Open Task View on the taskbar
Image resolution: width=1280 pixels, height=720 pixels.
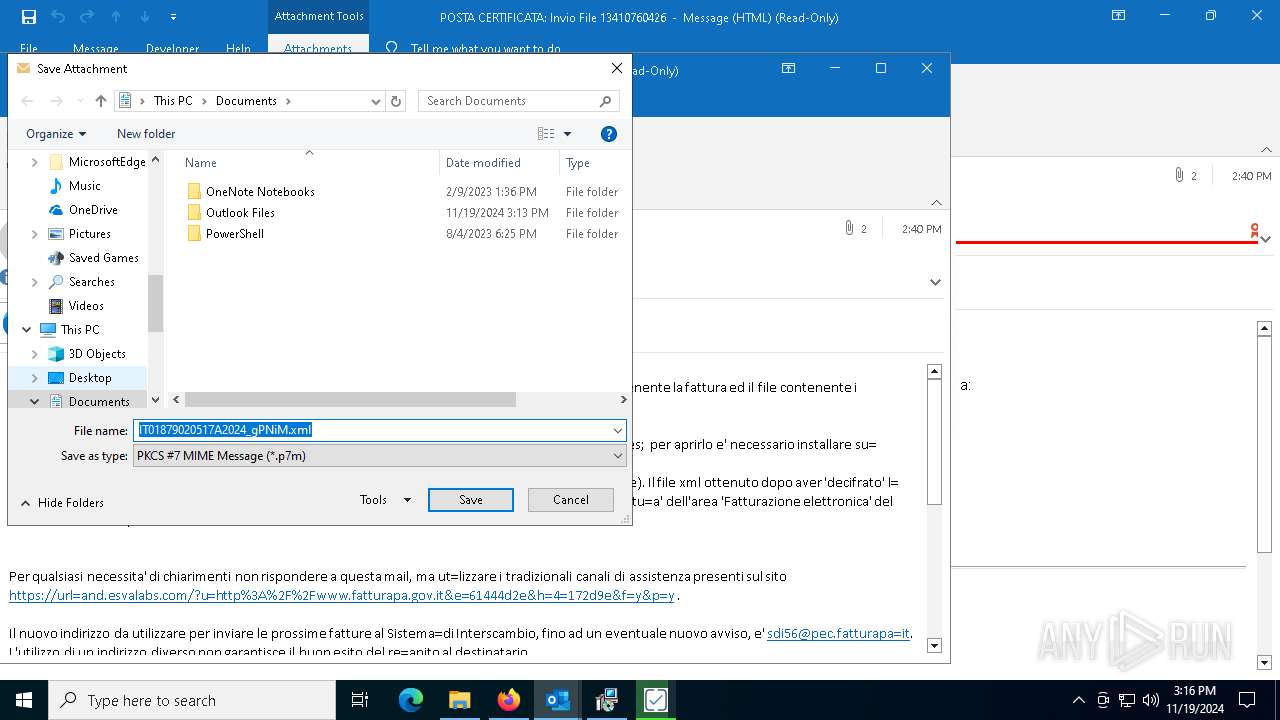click(x=360, y=700)
